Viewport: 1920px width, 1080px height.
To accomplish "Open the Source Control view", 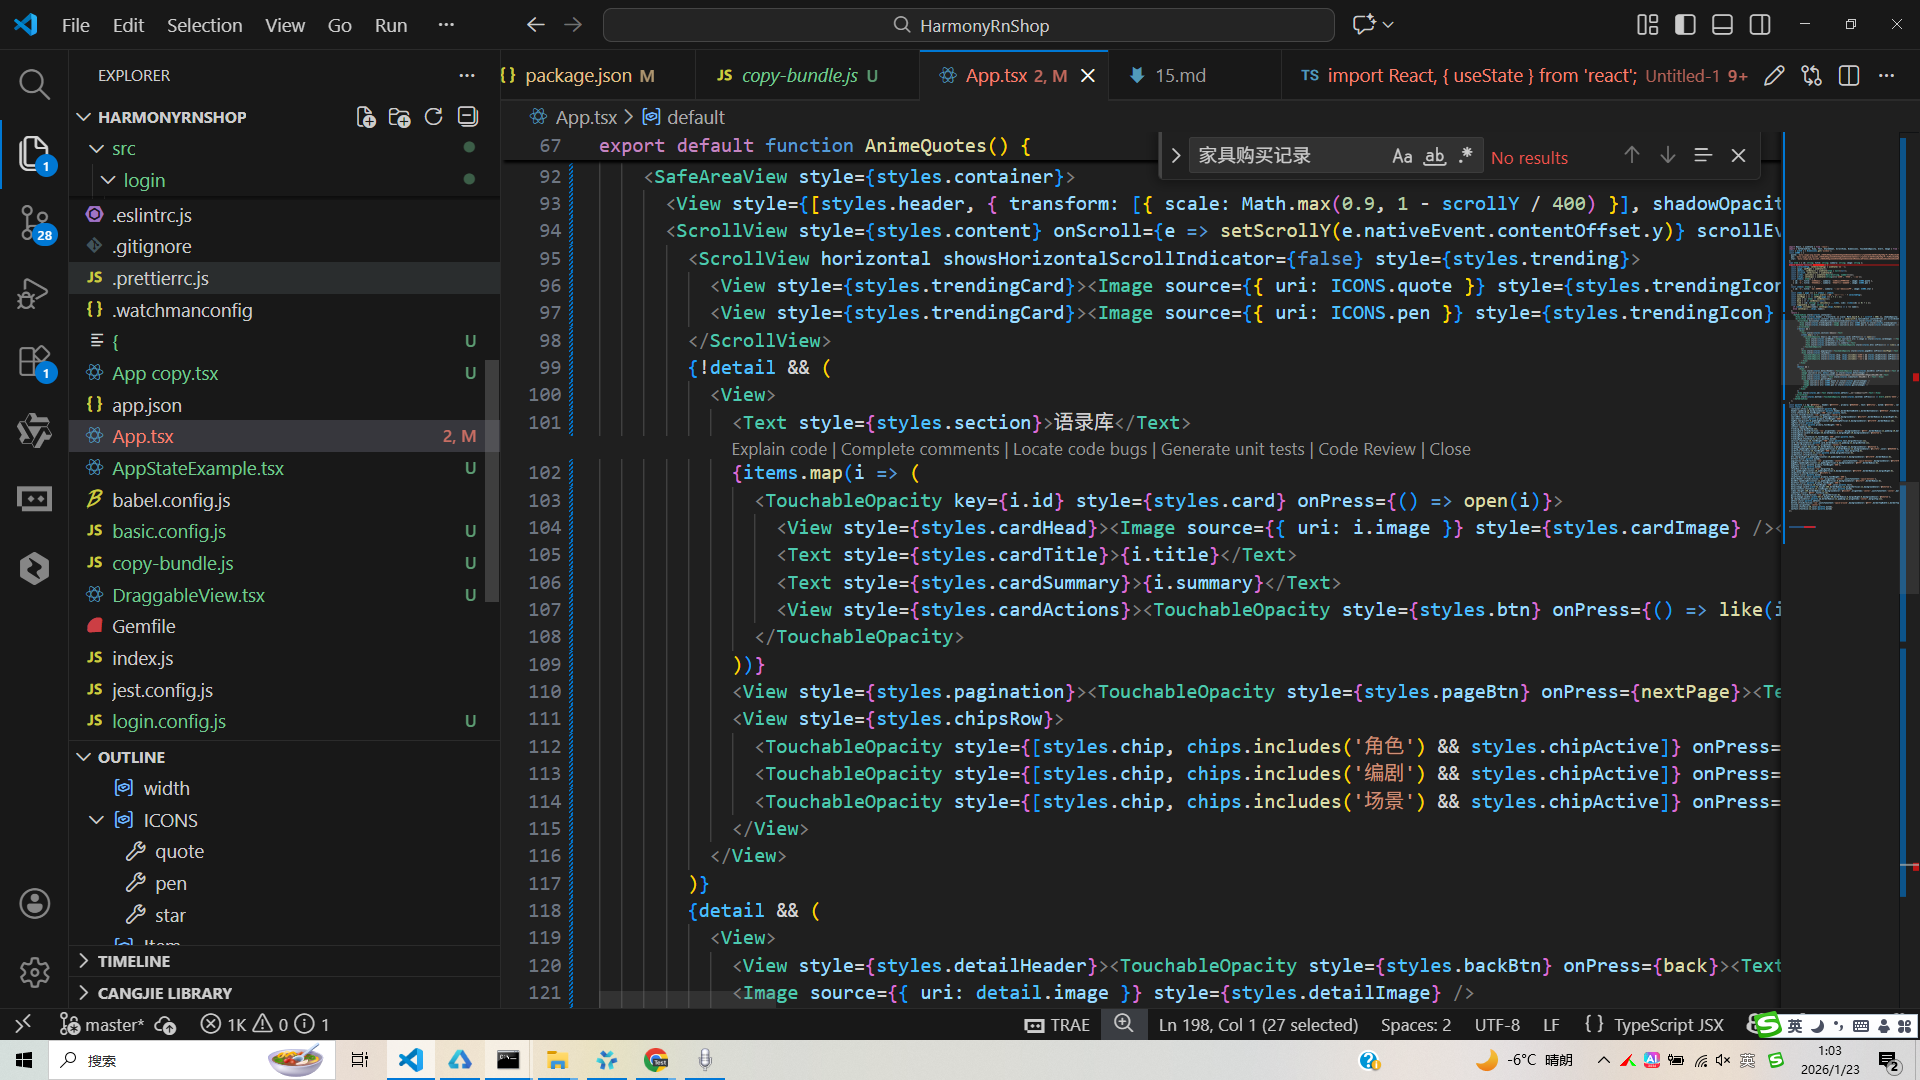I will pos(34,222).
